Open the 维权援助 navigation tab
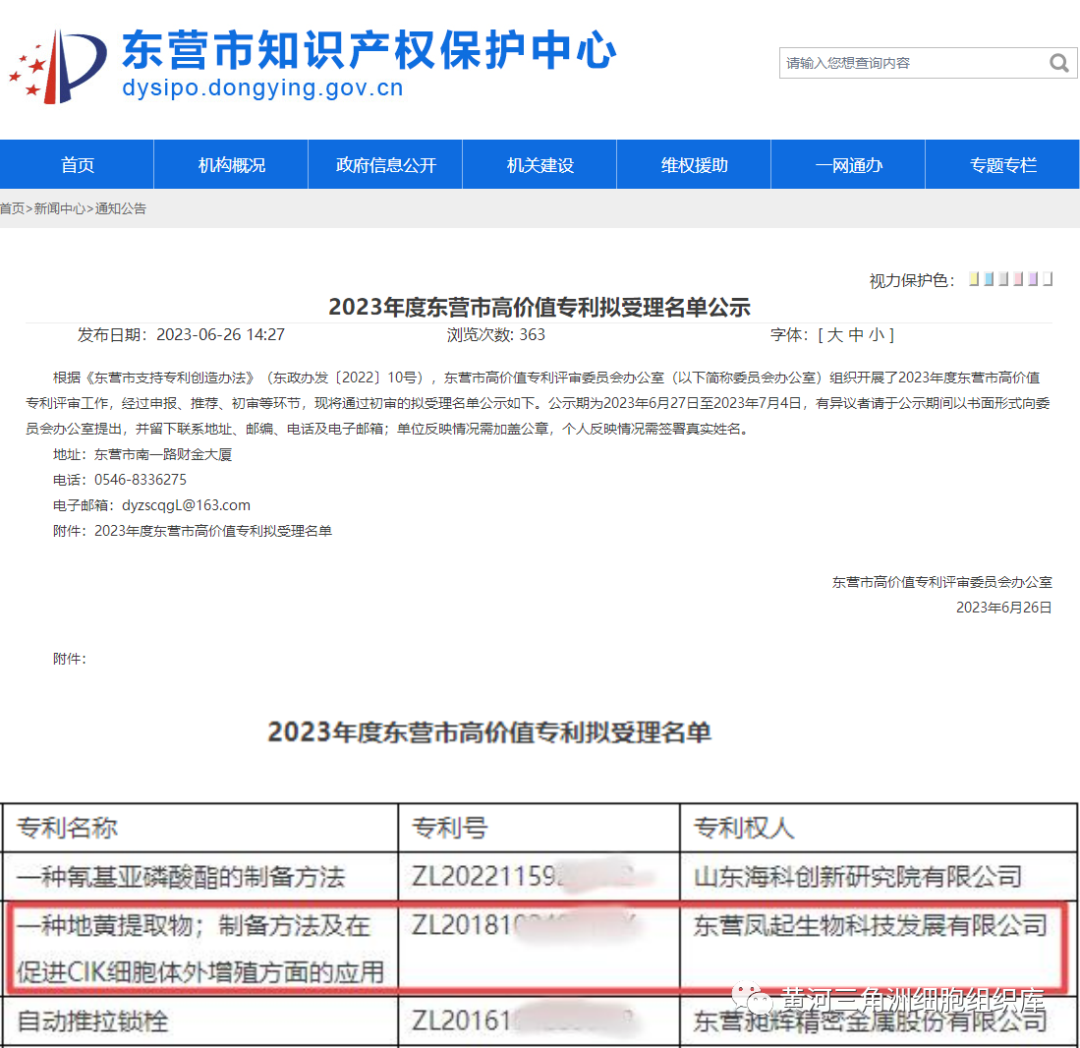1080x1048 pixels. pyautogui.click(x=694, y=165)
